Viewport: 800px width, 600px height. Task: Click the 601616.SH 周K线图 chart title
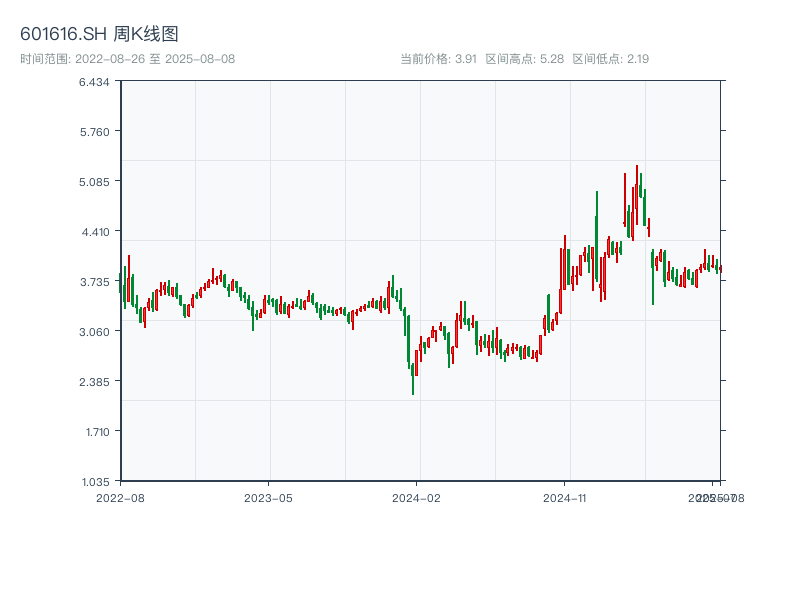tap(99, 34)
